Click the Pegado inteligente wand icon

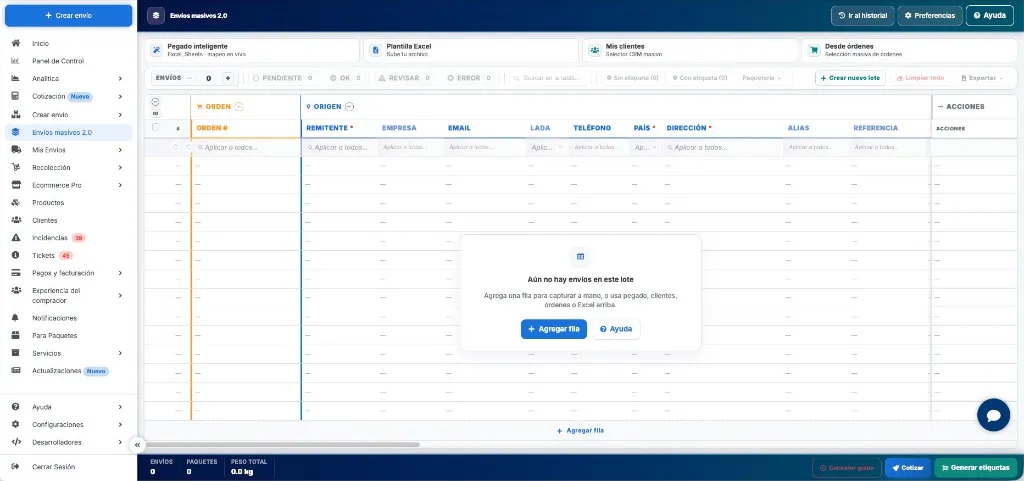coord(157,50)
